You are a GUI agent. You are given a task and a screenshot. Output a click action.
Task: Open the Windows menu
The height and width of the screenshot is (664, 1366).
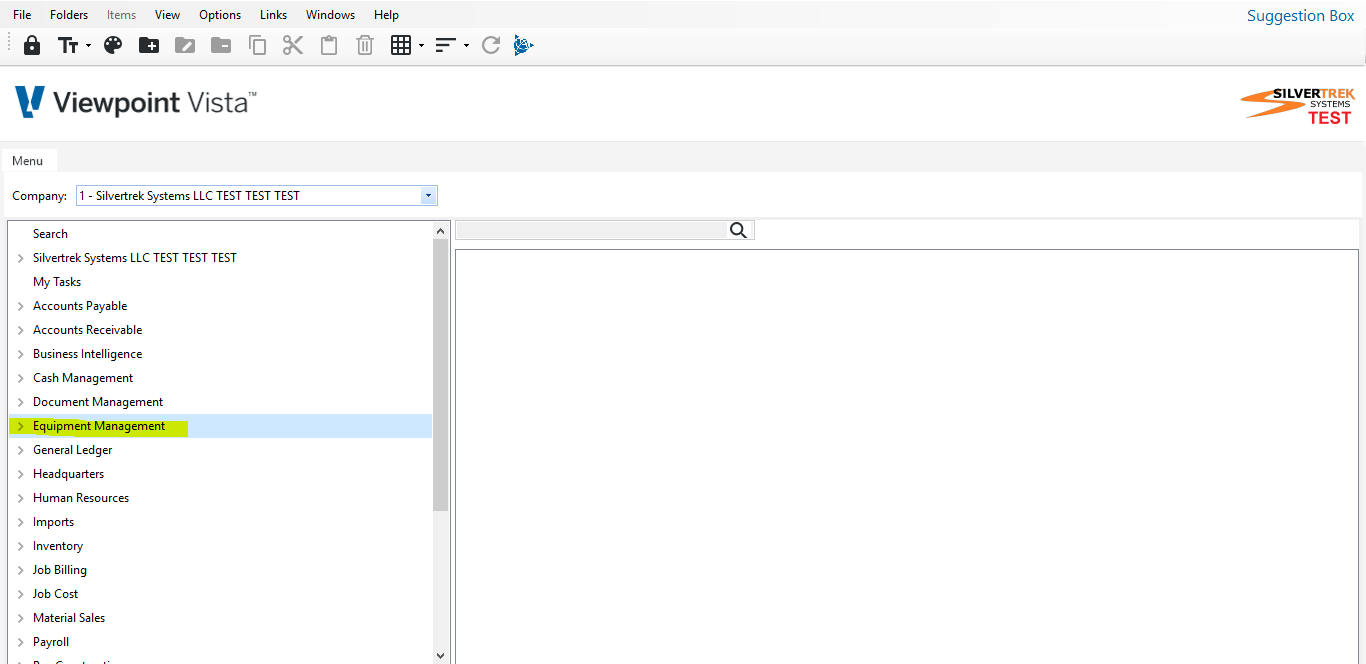(x=330, y=15)
